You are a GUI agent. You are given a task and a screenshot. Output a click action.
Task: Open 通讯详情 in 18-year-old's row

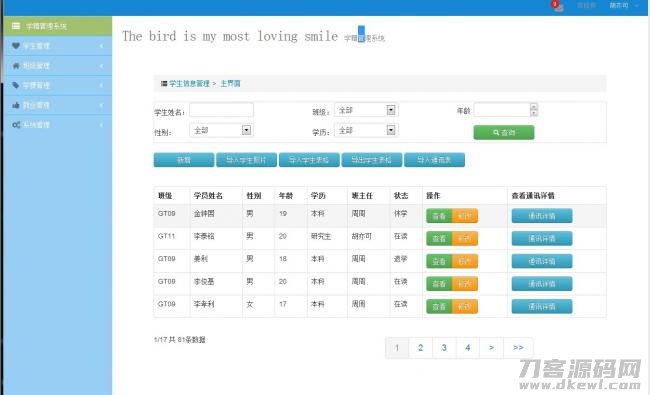(542, 261)
